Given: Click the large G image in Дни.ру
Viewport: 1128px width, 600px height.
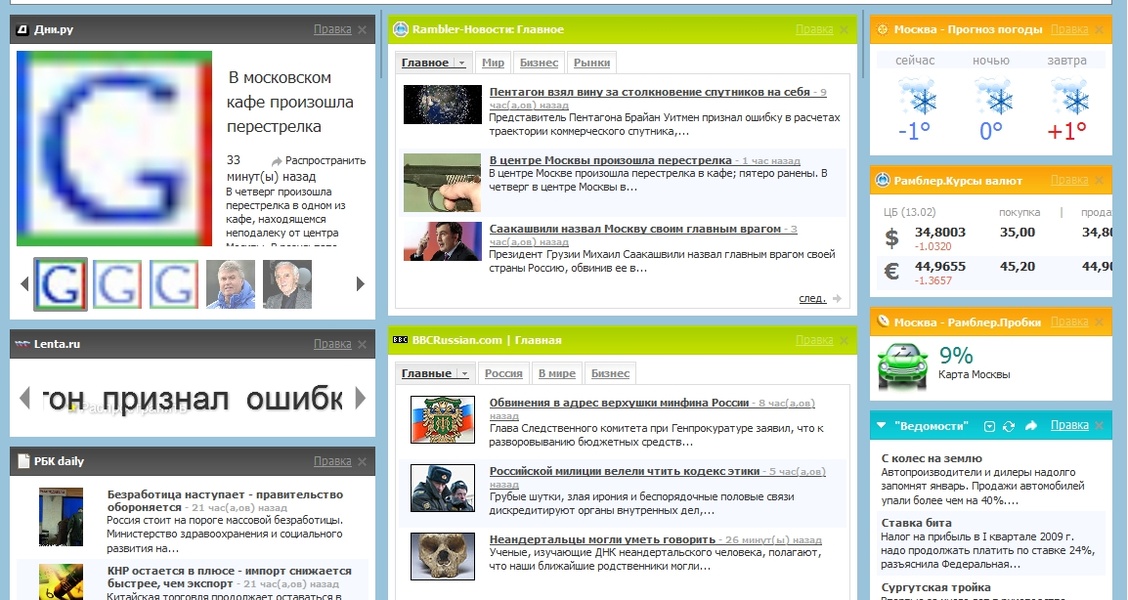Looking at the screenshot, I should pos(114,148).
